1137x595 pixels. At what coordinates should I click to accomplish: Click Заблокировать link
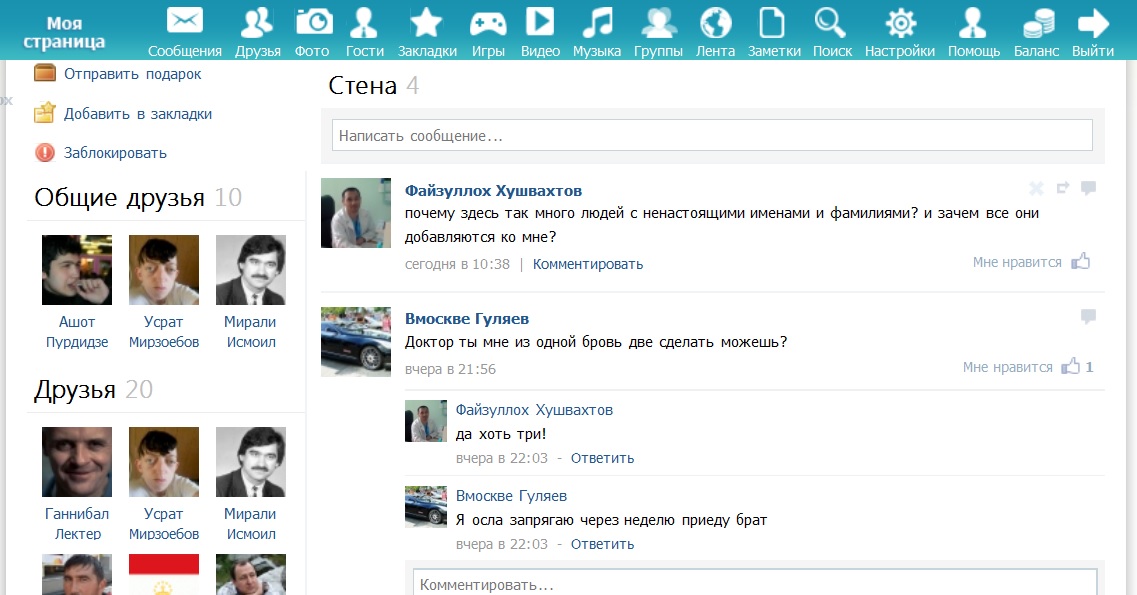[115, 153]
